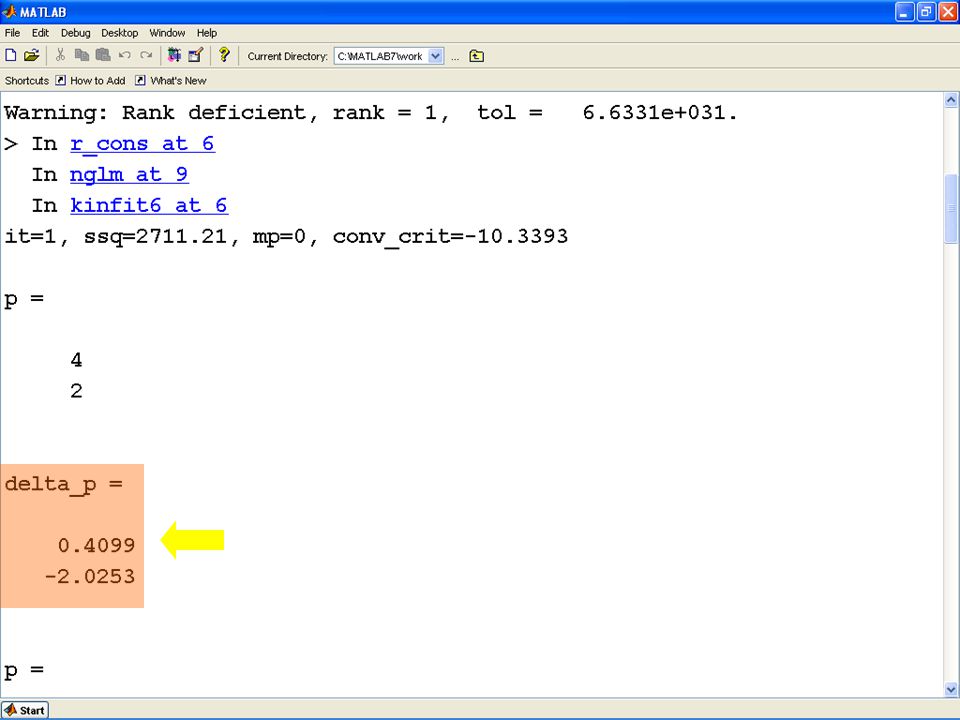Open the Desktop menu
The height and width of the screenshot is (720, 960).
tap(119, 33)
